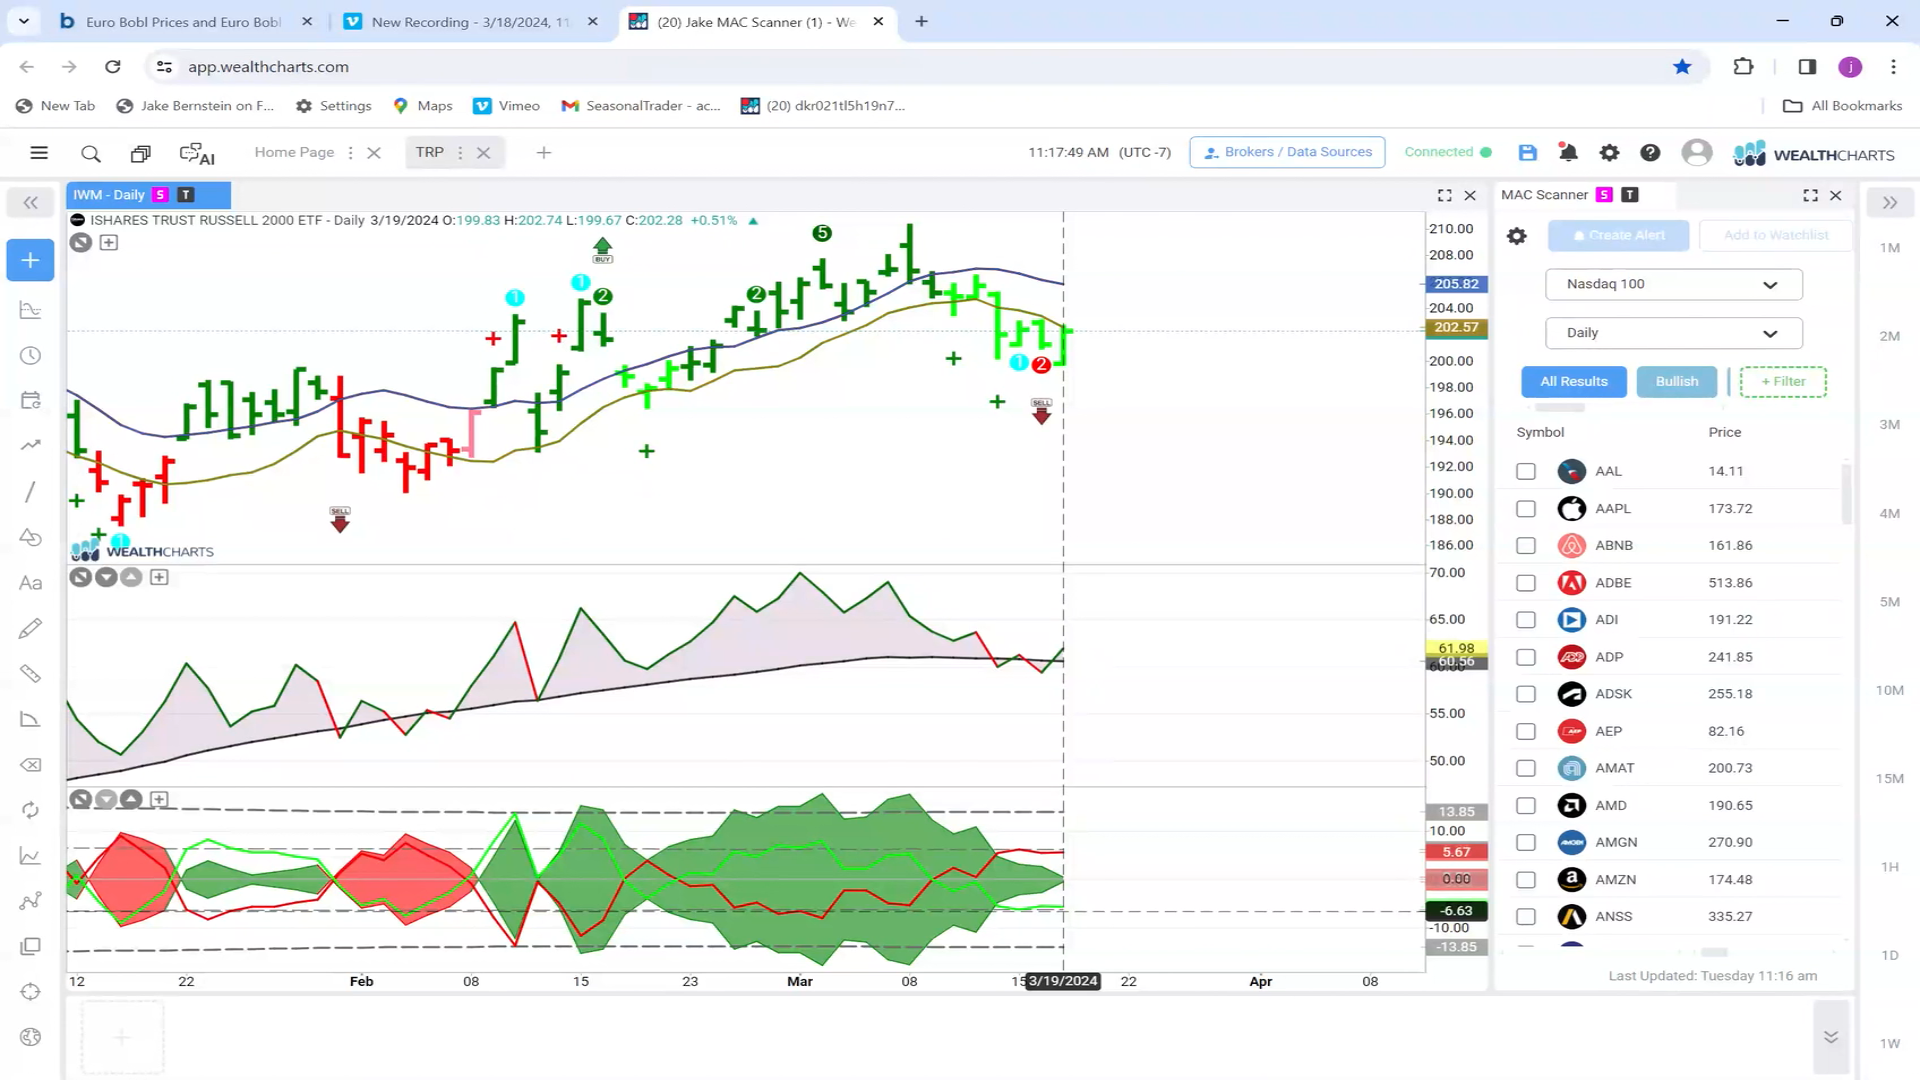Check the AMD checkbox
This screenshot has height=1080, width=1920.
[x=1525, y=805]
